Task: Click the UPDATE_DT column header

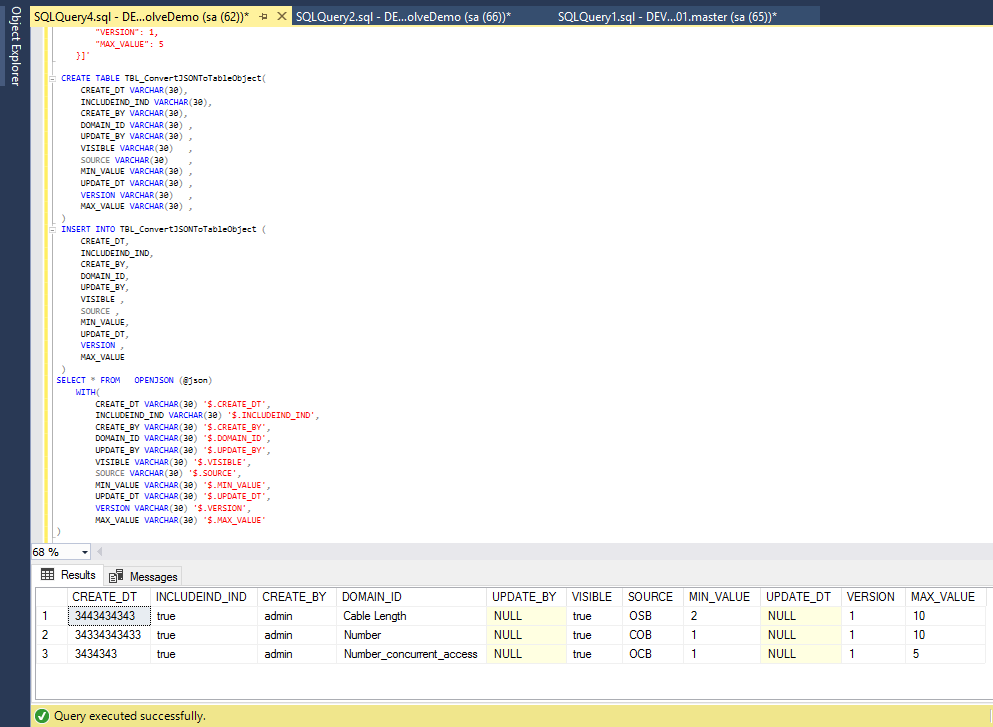Action: [x=801, y=597]
